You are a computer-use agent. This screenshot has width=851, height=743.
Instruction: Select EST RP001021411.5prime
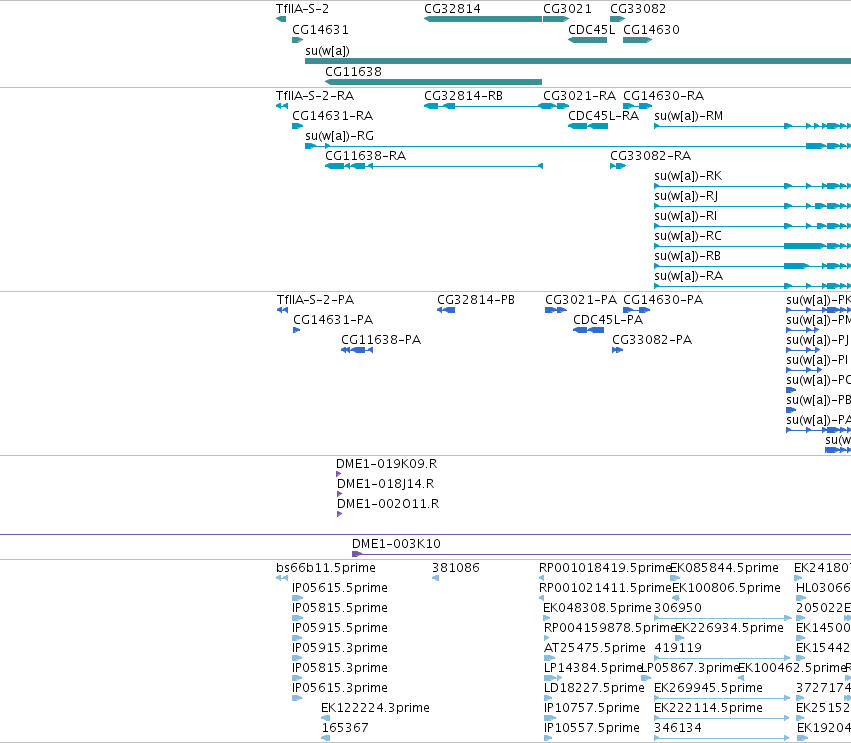[x=605, y=588]
